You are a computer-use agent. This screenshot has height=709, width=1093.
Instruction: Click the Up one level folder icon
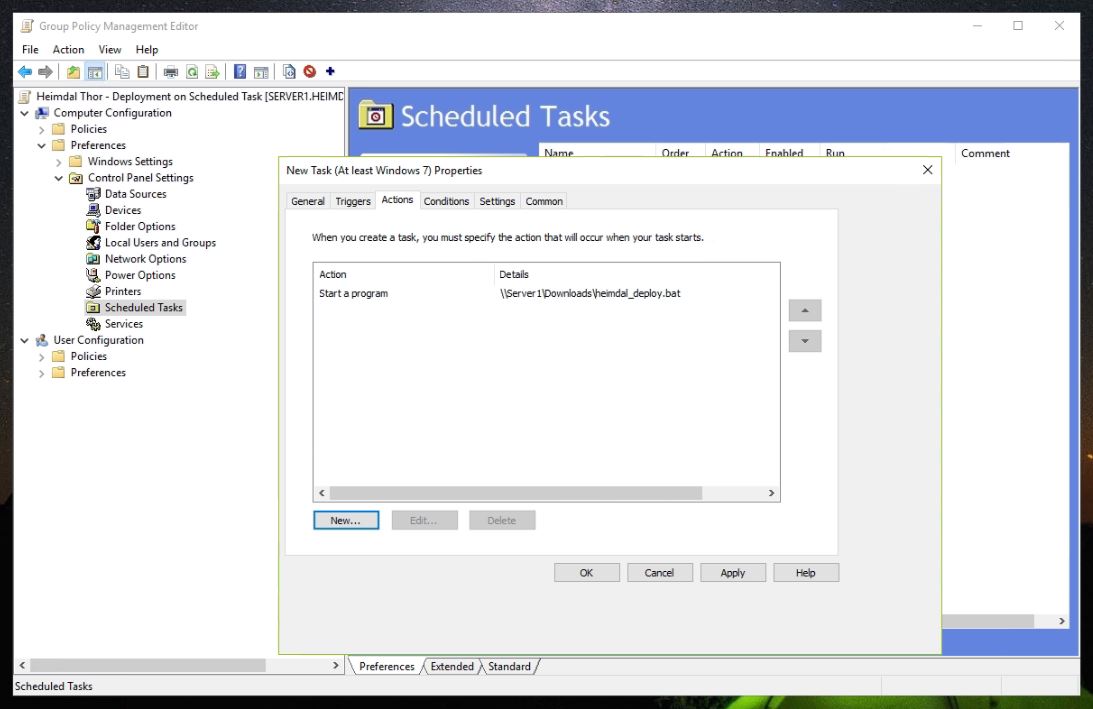[x=73, y=71]
